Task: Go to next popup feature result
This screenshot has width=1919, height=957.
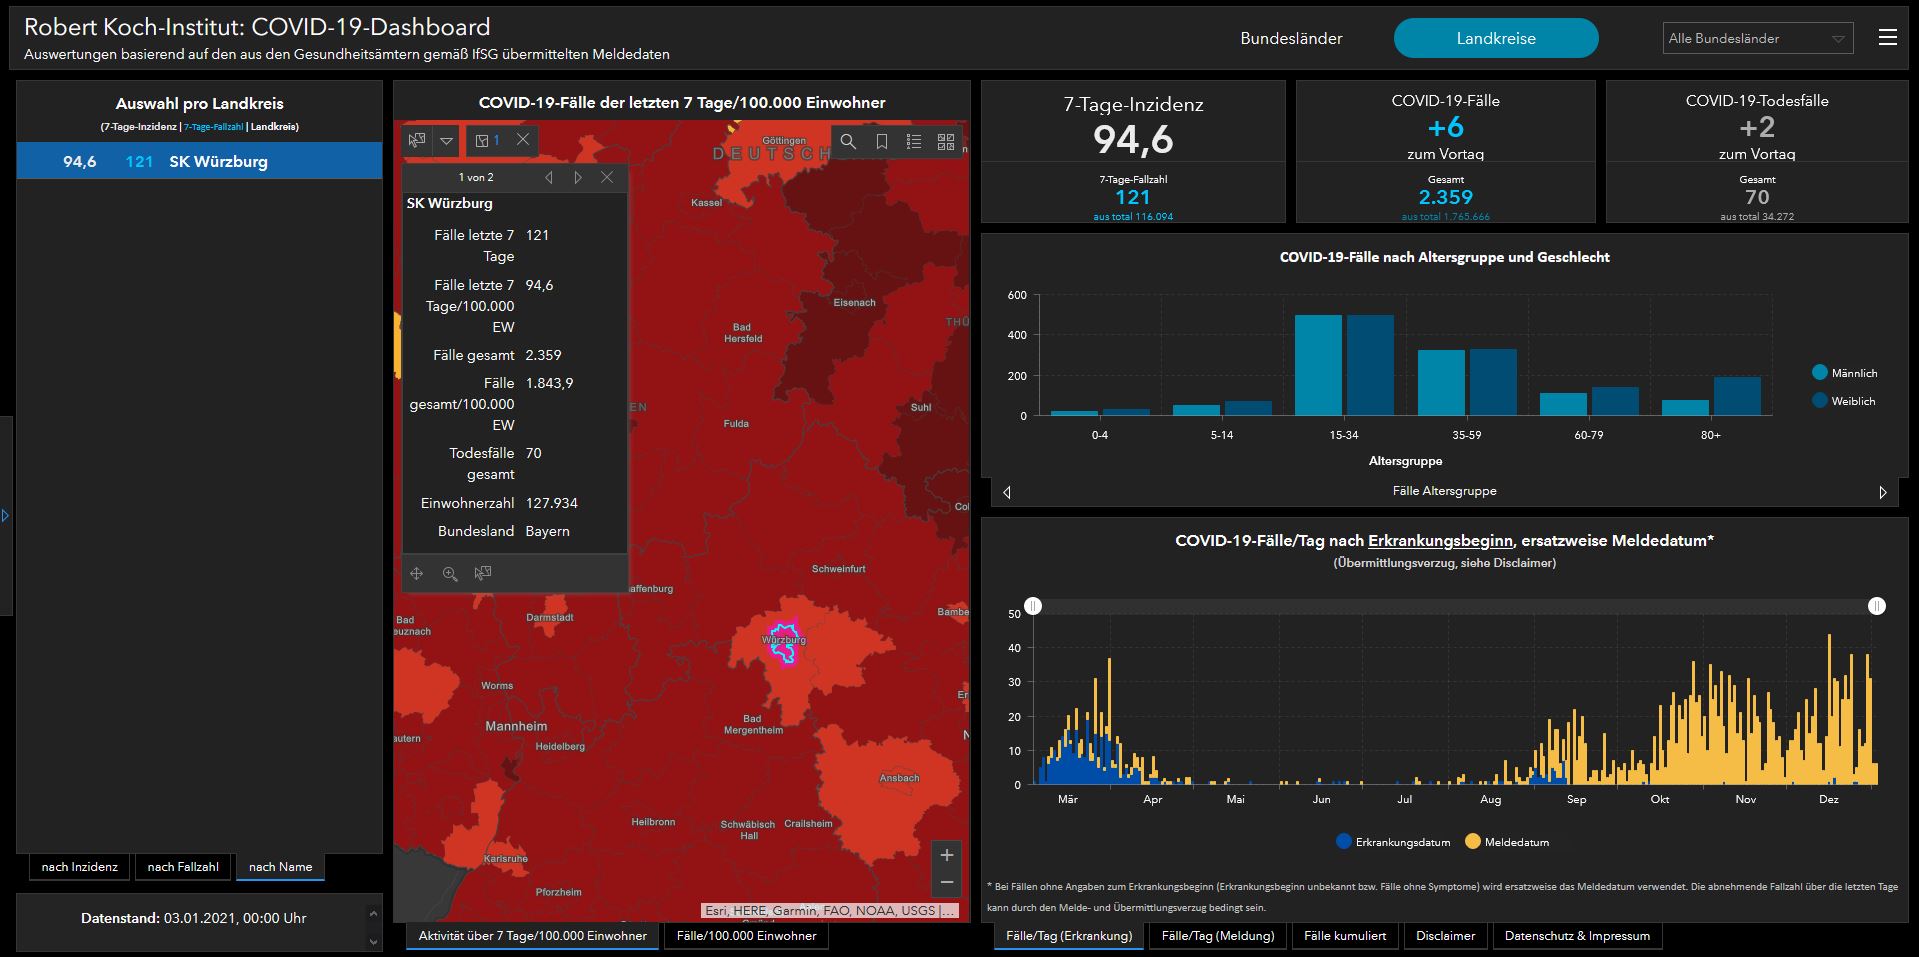Action: [578, 177]
